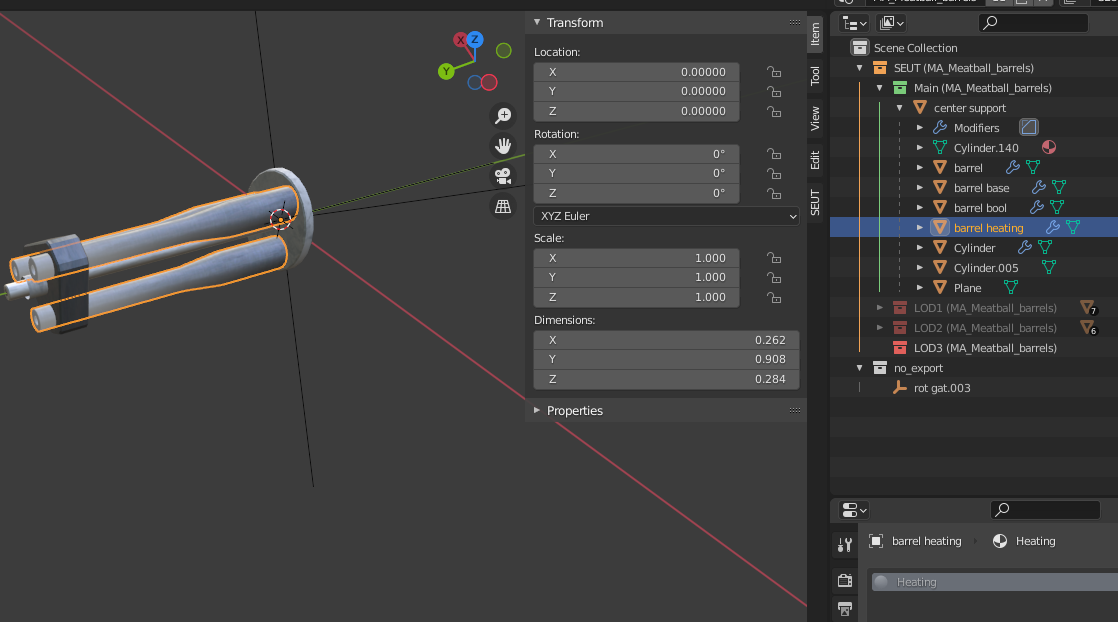Viewport: 1118px width, 622px height.
Task: Lock Location X with padlock icon
Action: click(774, 72)
